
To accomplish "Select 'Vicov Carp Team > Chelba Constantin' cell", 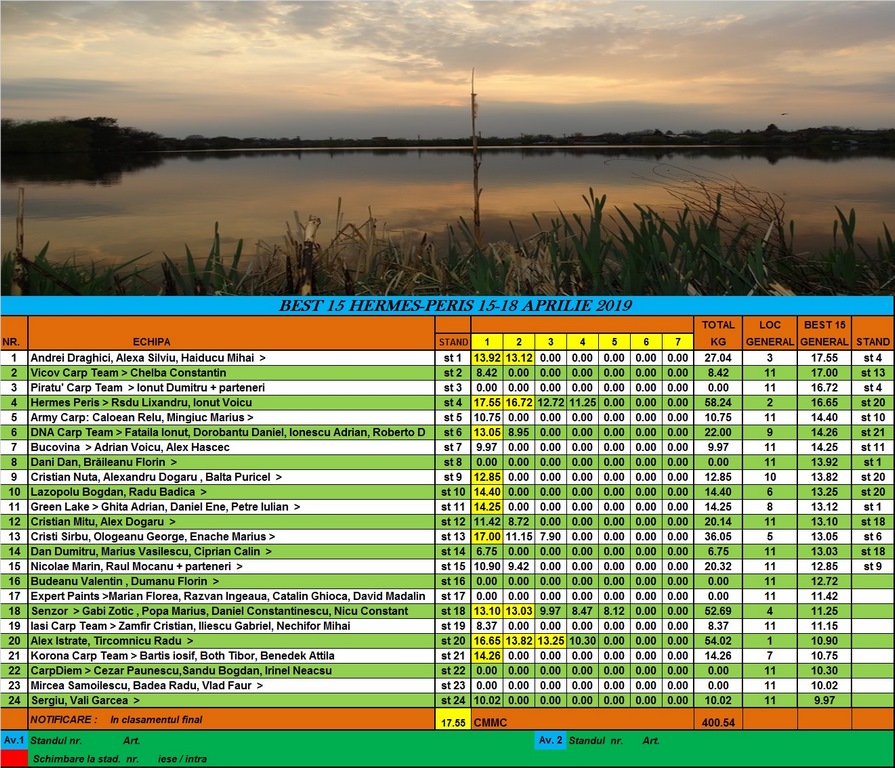I will click(231, 373).
